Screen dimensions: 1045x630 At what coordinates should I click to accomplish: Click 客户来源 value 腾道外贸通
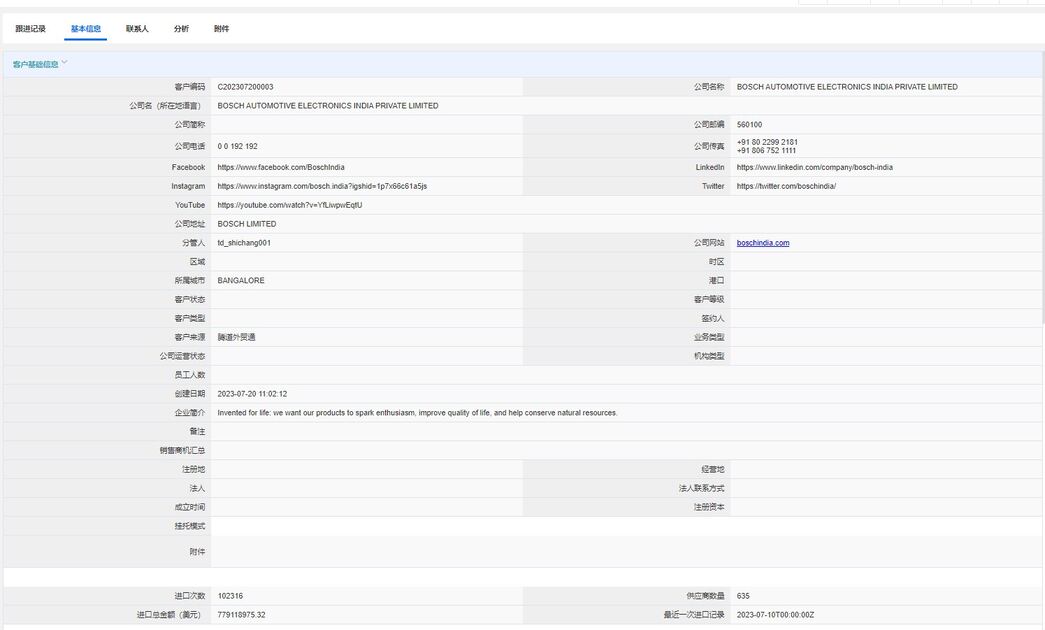coord(237,337)
